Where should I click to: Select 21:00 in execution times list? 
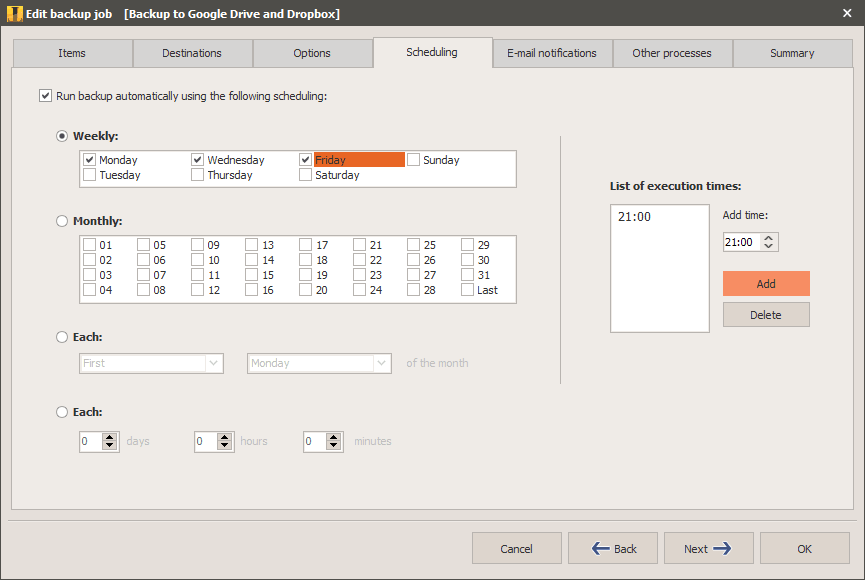coord(635,217)
